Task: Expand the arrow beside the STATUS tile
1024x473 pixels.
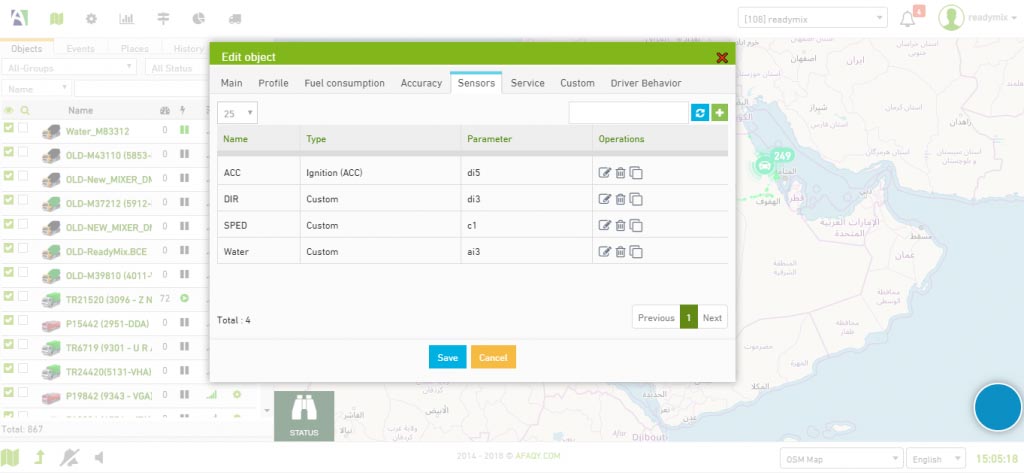Action: tap(266, 410)
